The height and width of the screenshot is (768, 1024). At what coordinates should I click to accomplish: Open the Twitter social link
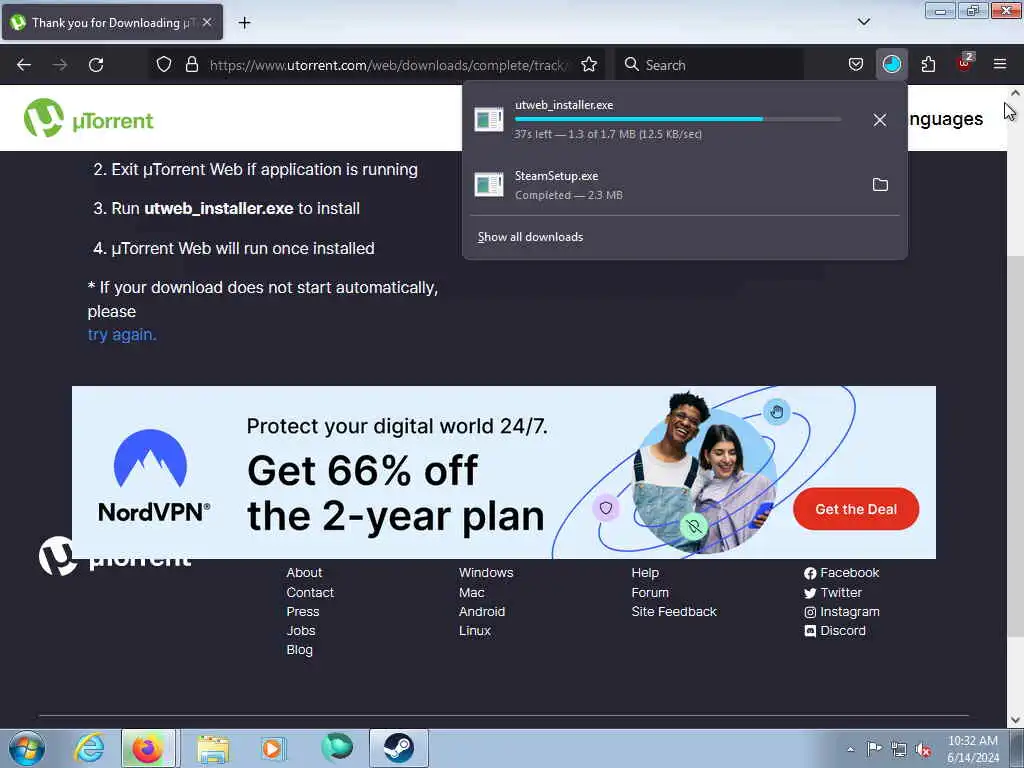[x=833, y=592]
